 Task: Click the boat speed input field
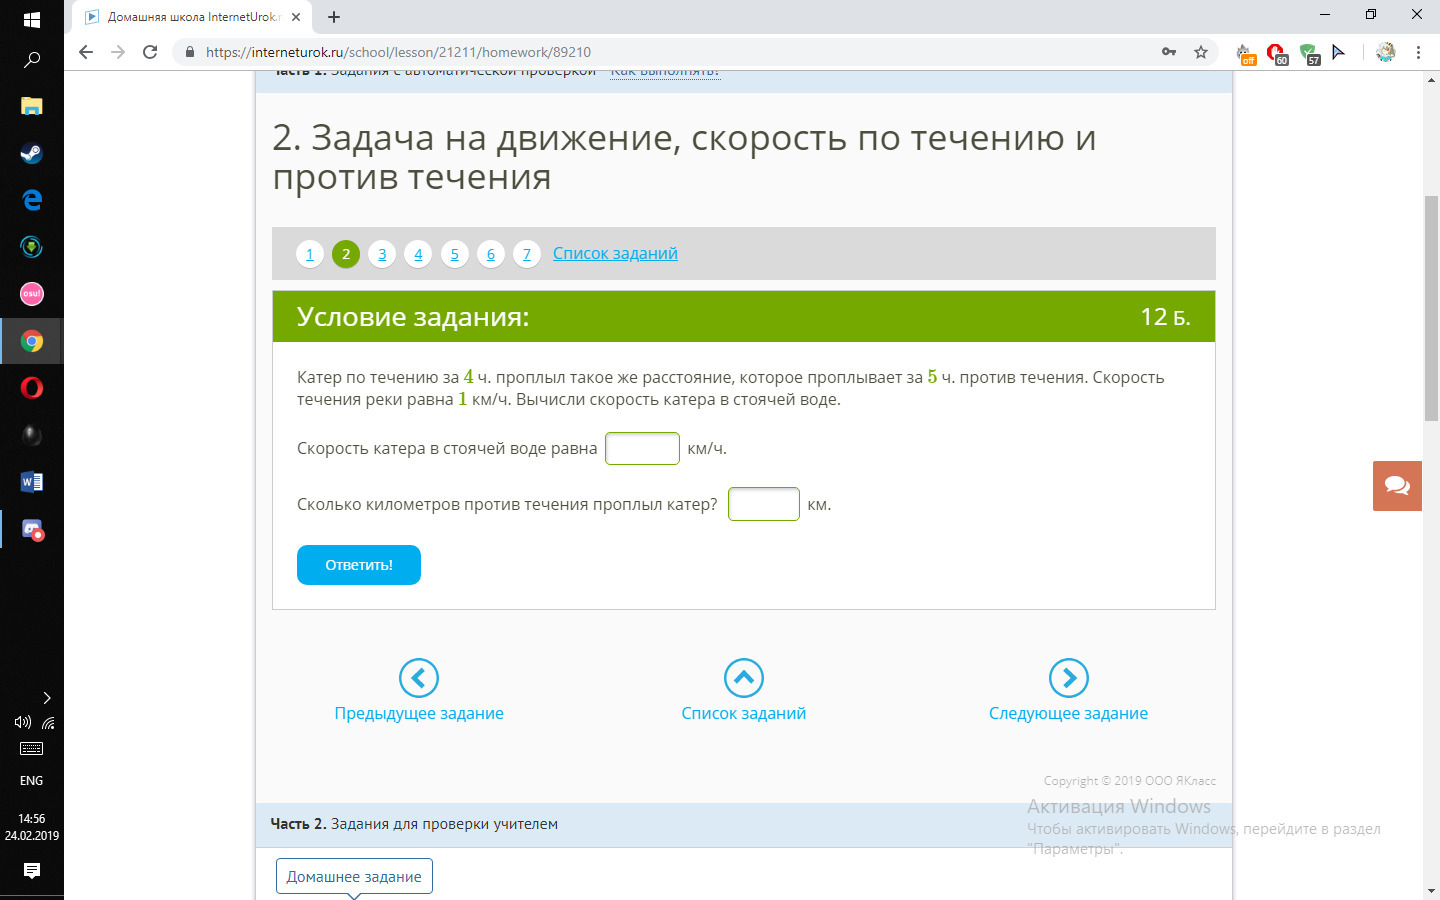tap(642, 449)
